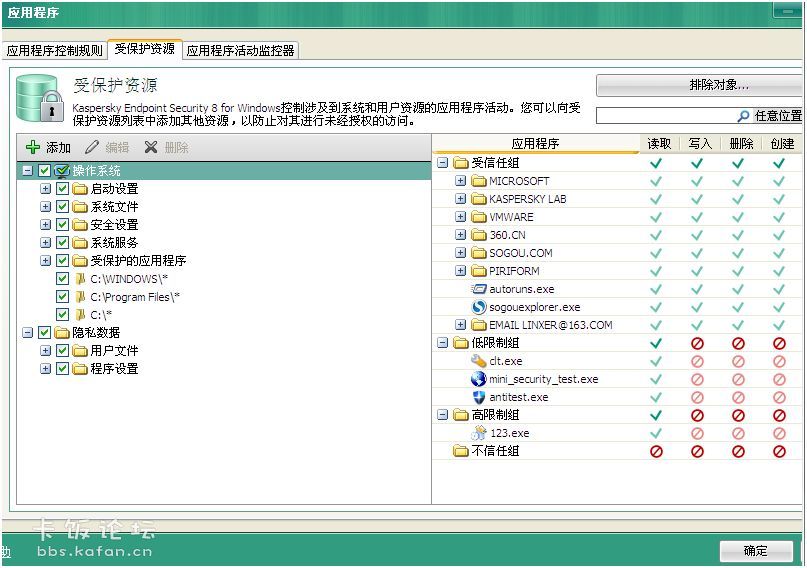Click the clt.exe read checkmark

(x=656, y=361)
